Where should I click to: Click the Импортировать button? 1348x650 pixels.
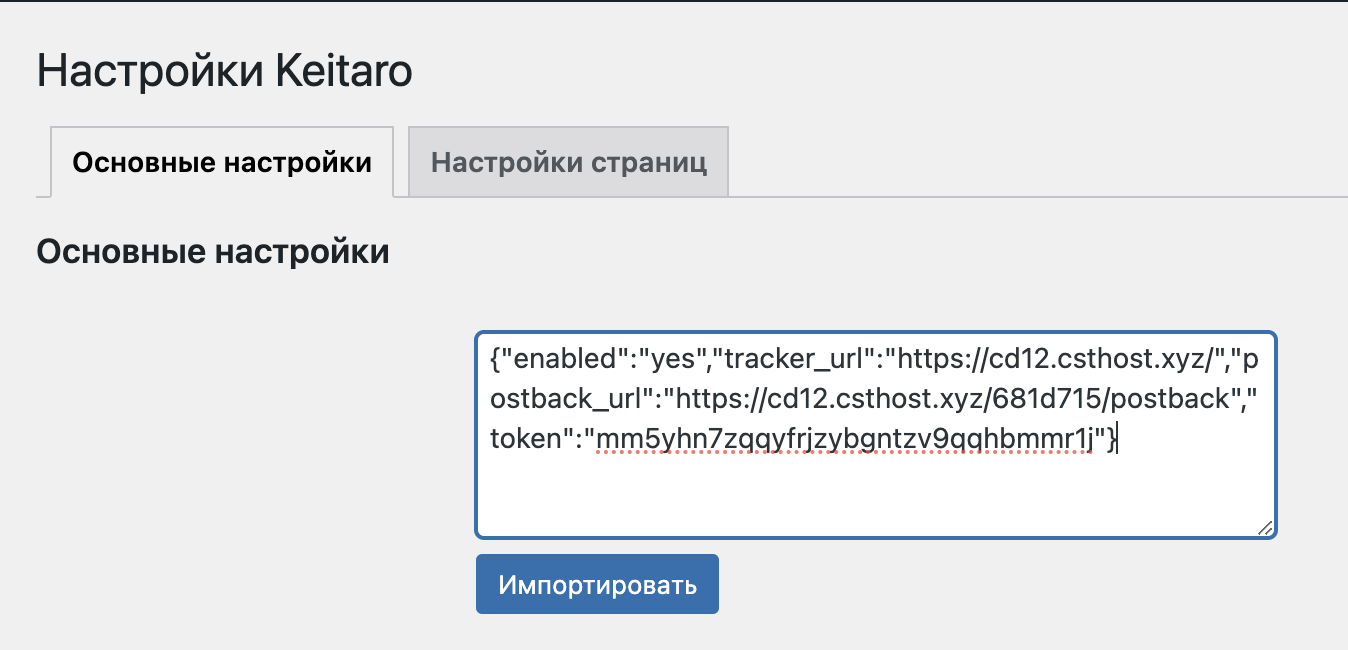pos(597,584)
